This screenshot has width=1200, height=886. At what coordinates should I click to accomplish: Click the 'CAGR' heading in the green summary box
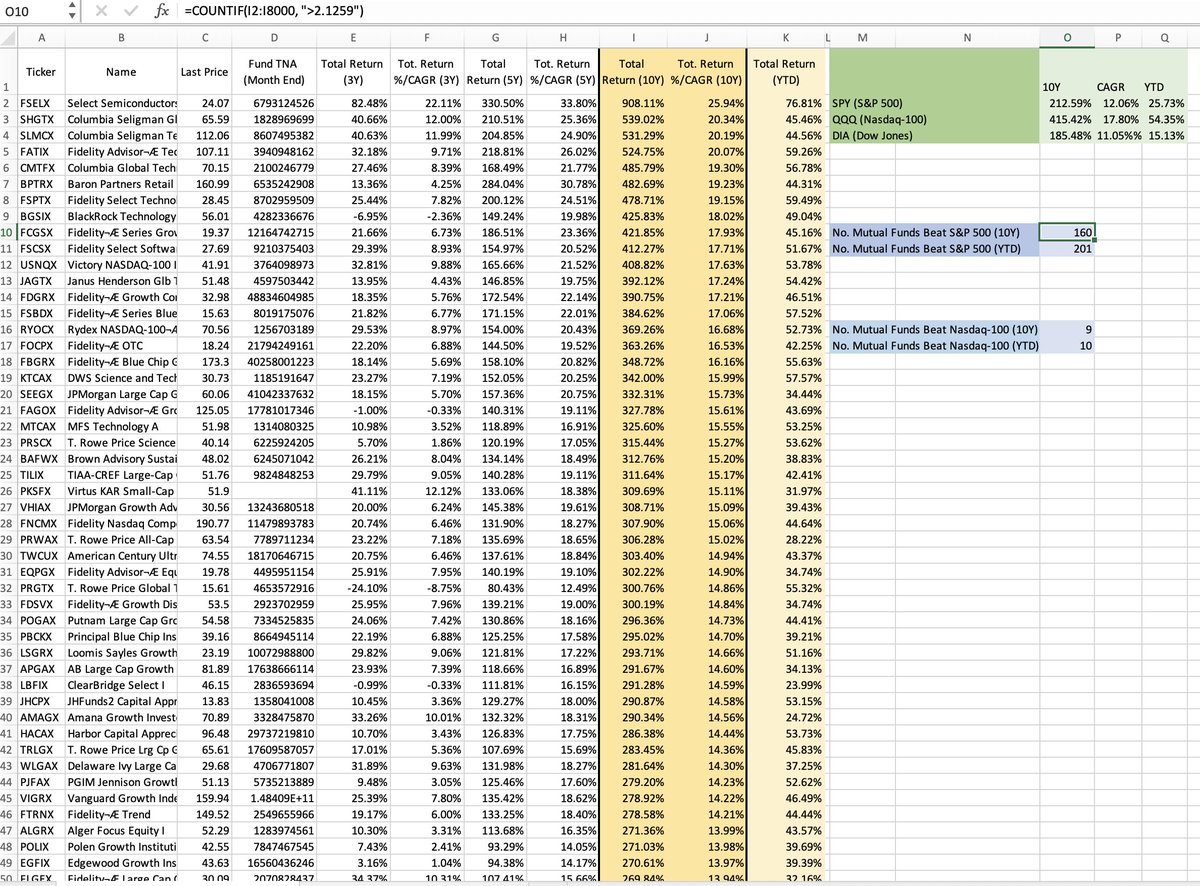click(x=1112, y=87)
